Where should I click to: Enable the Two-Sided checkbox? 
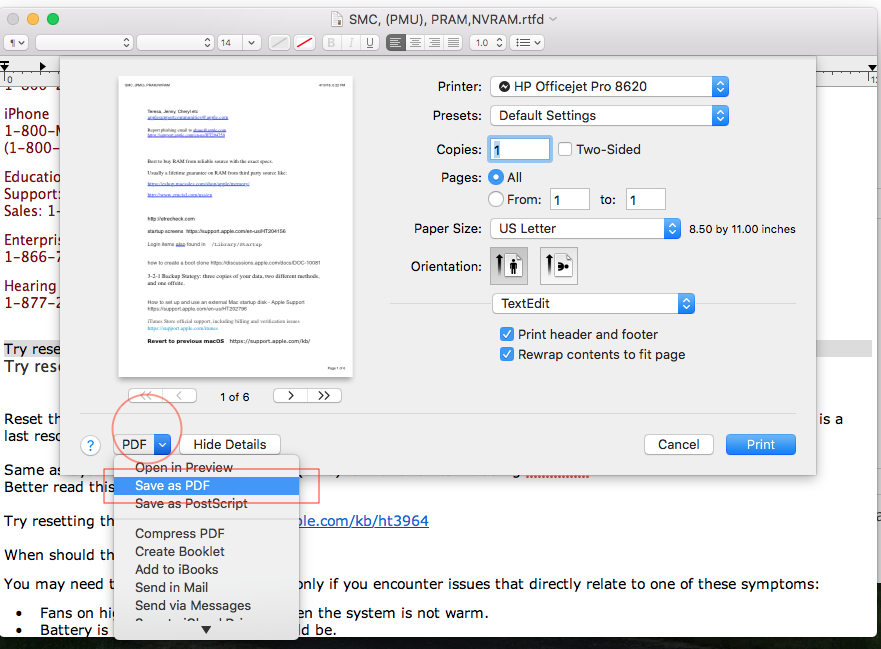(x=565, y=149)
